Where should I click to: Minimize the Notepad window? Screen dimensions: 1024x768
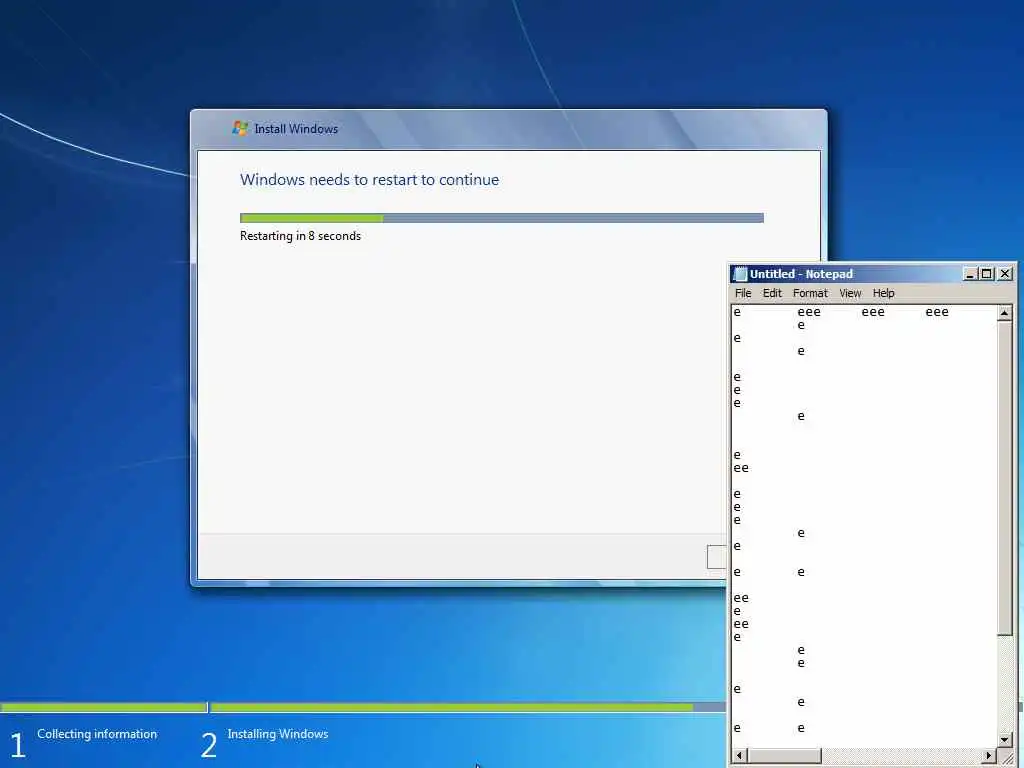[970, 274]
